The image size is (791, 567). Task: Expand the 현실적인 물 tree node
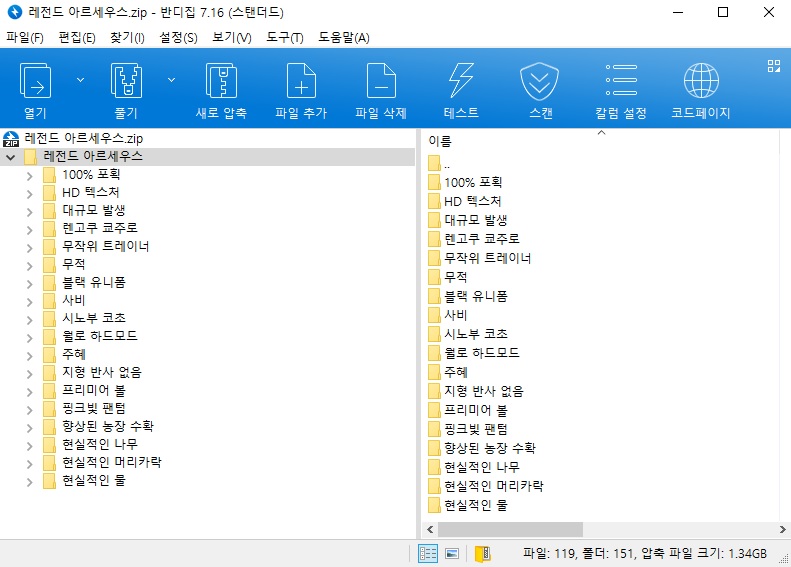click(29, 482)
